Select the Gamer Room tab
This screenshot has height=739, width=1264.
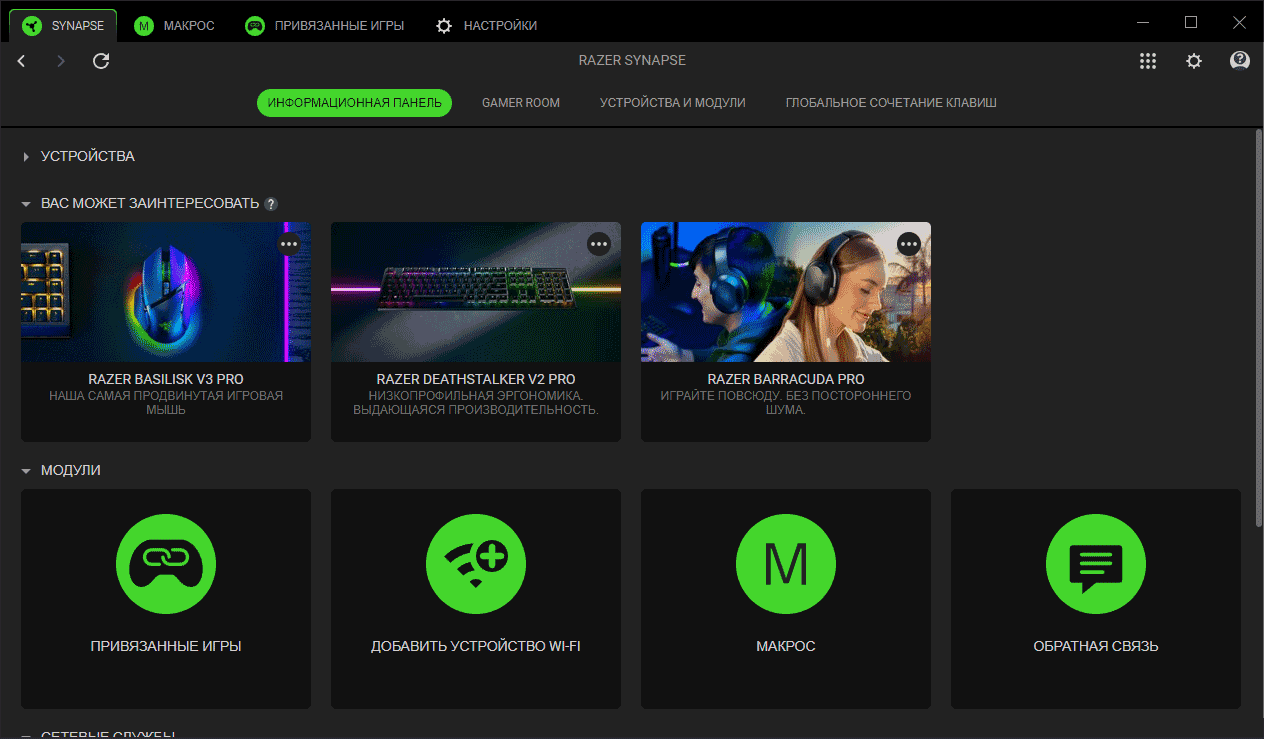tap(521, 103)
